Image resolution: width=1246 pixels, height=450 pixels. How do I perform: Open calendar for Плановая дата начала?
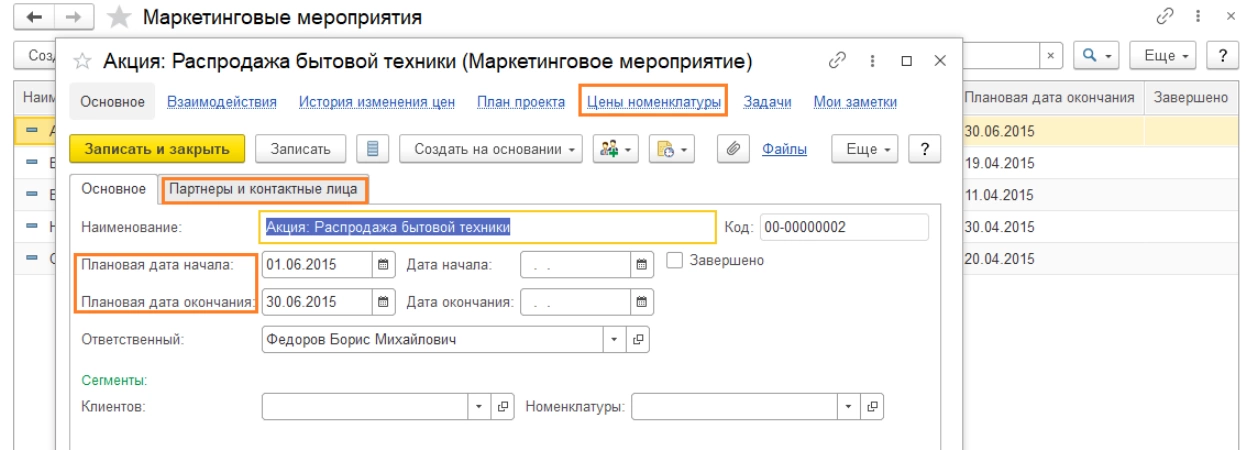(x=383, y=265)
